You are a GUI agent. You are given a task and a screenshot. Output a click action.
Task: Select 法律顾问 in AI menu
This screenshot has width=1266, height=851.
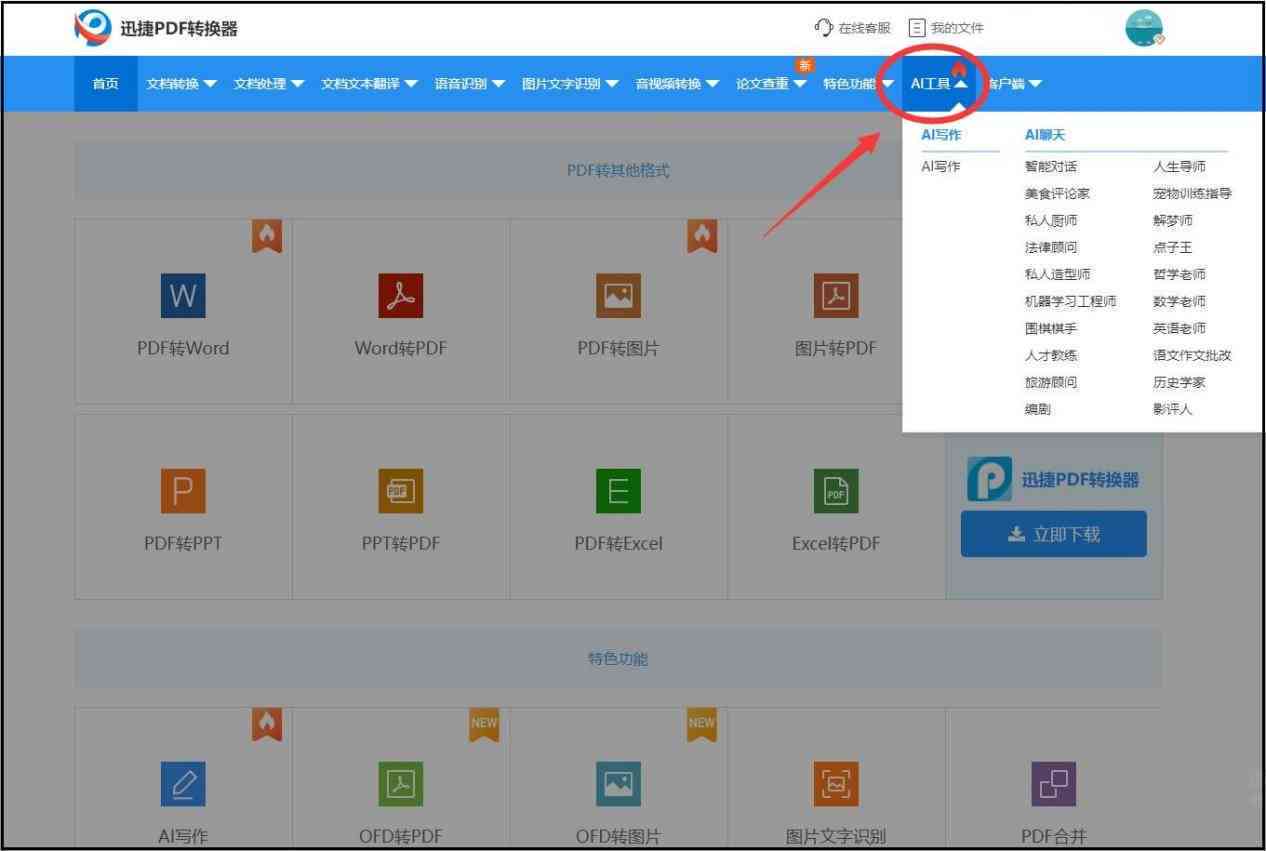click(x=1051, y=248)
